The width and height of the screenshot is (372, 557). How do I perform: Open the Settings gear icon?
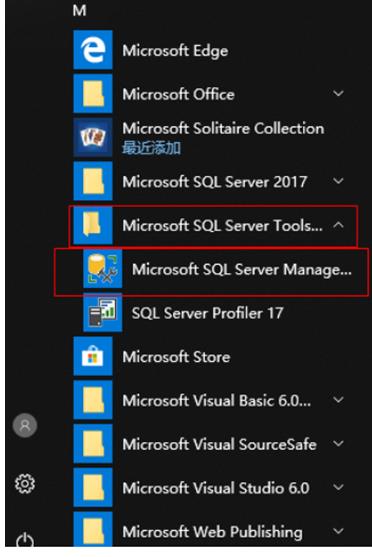(25, 483)
